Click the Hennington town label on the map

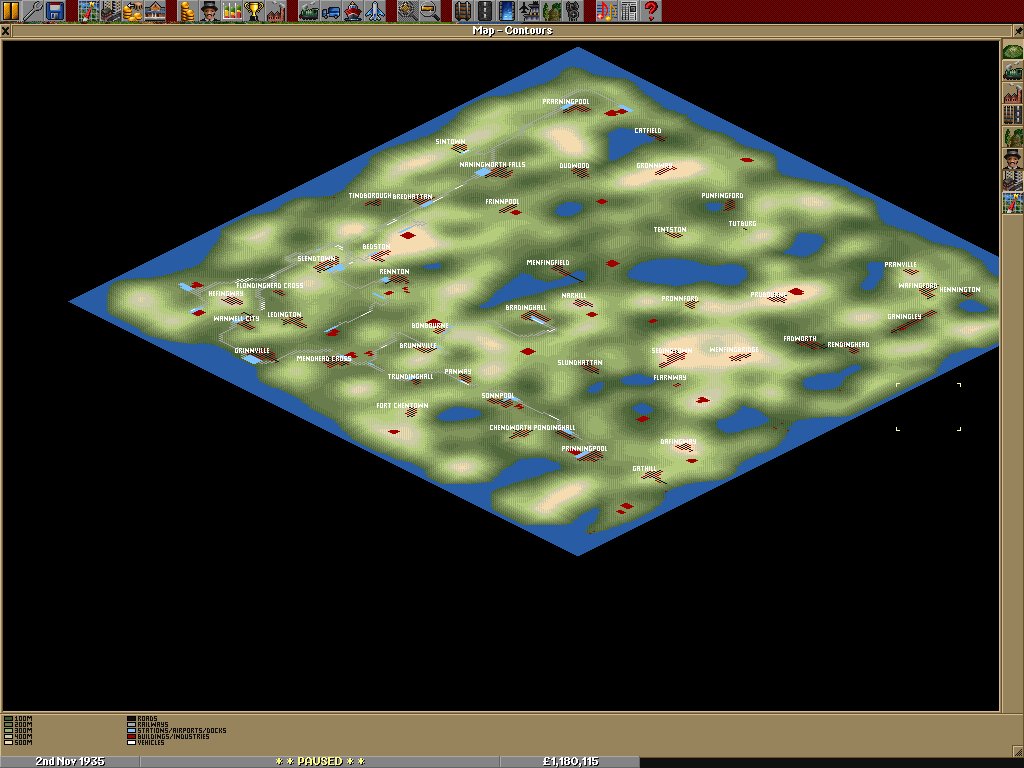[x=960, y=289]
